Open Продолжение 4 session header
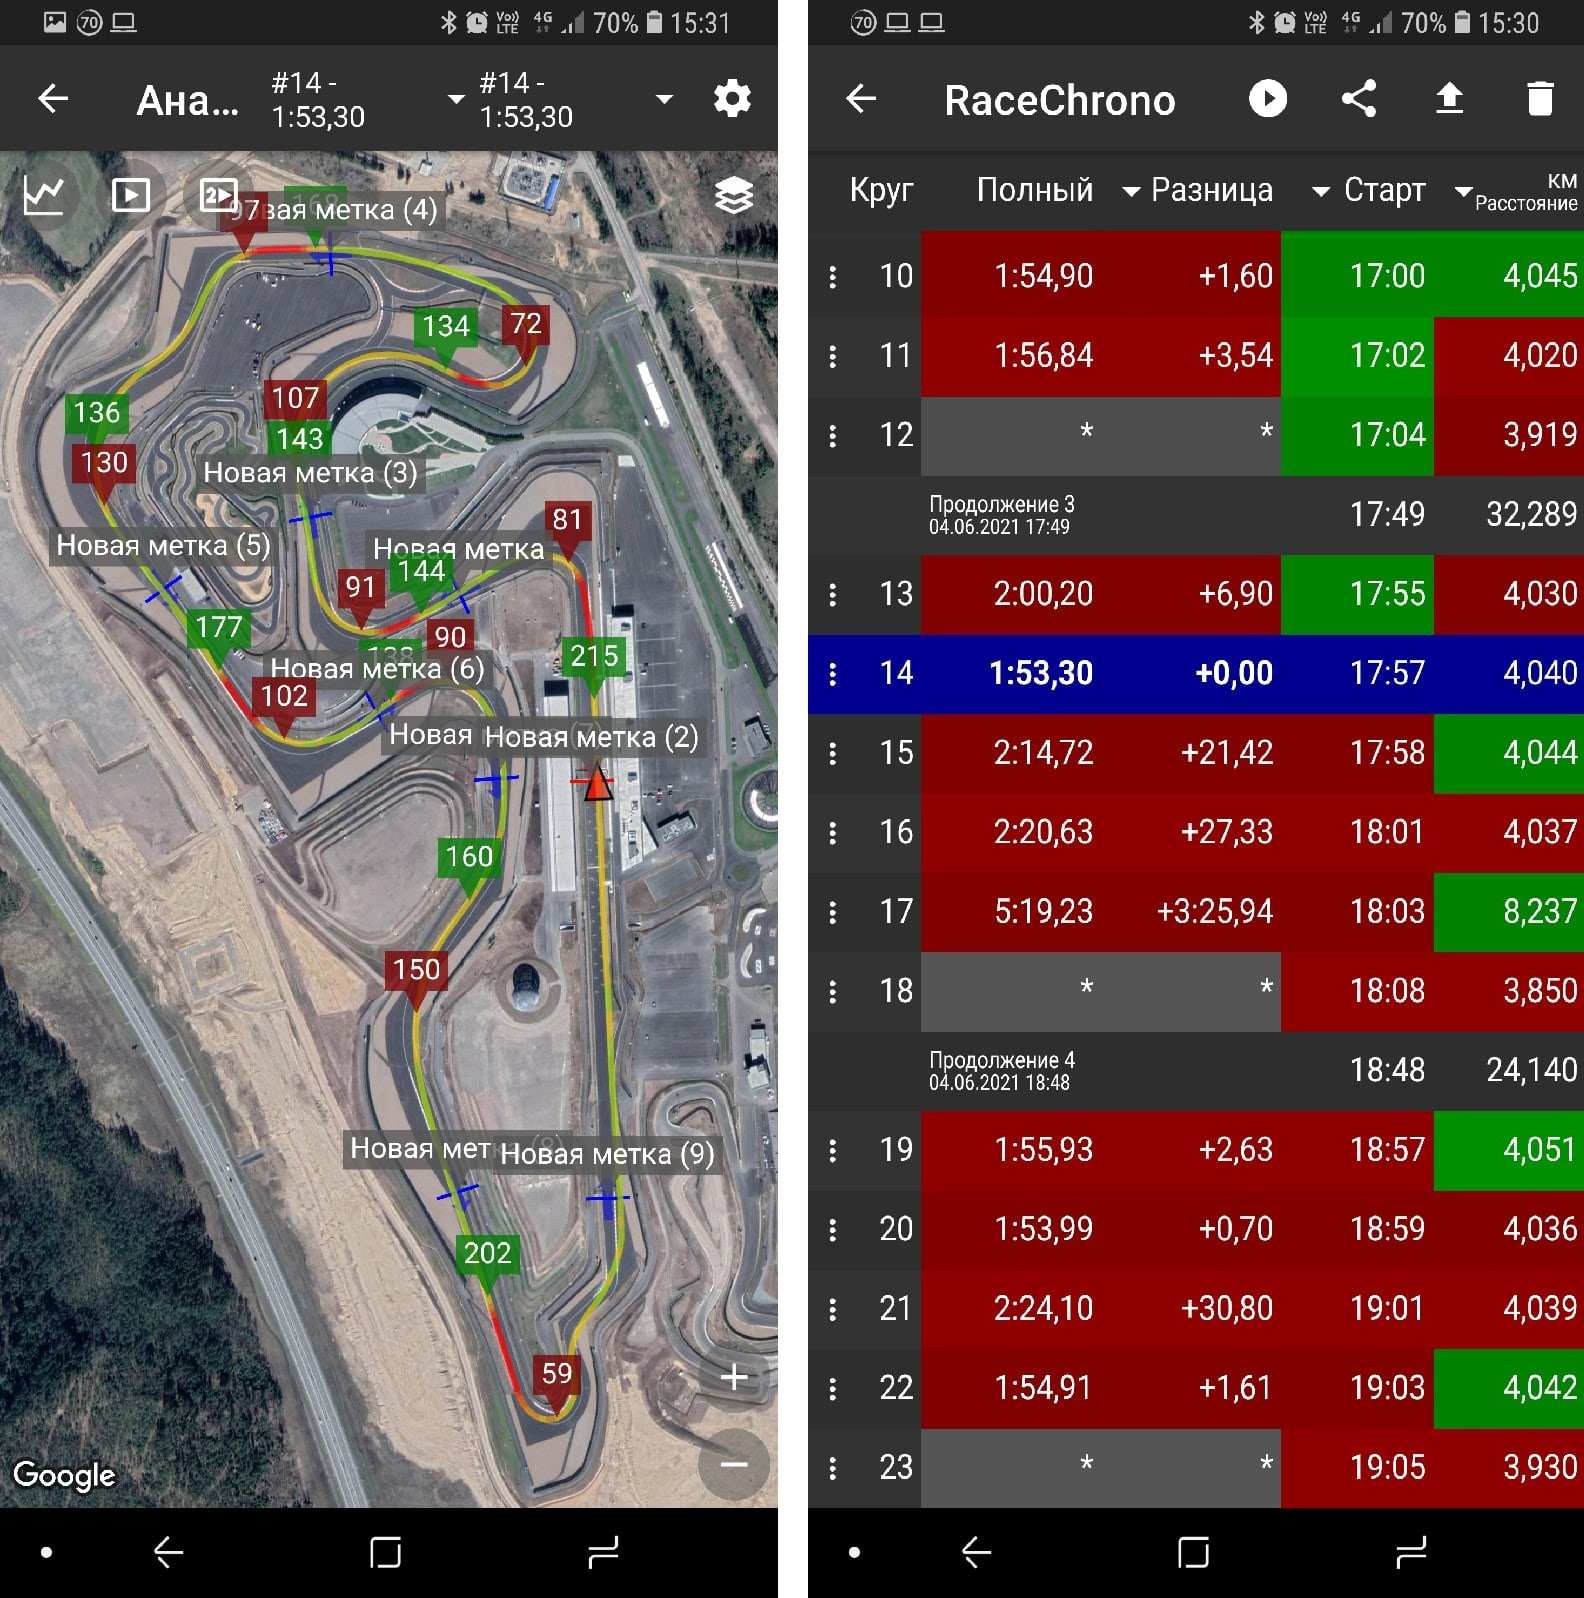1584x1598 pixels. tap(1196, 1071)
